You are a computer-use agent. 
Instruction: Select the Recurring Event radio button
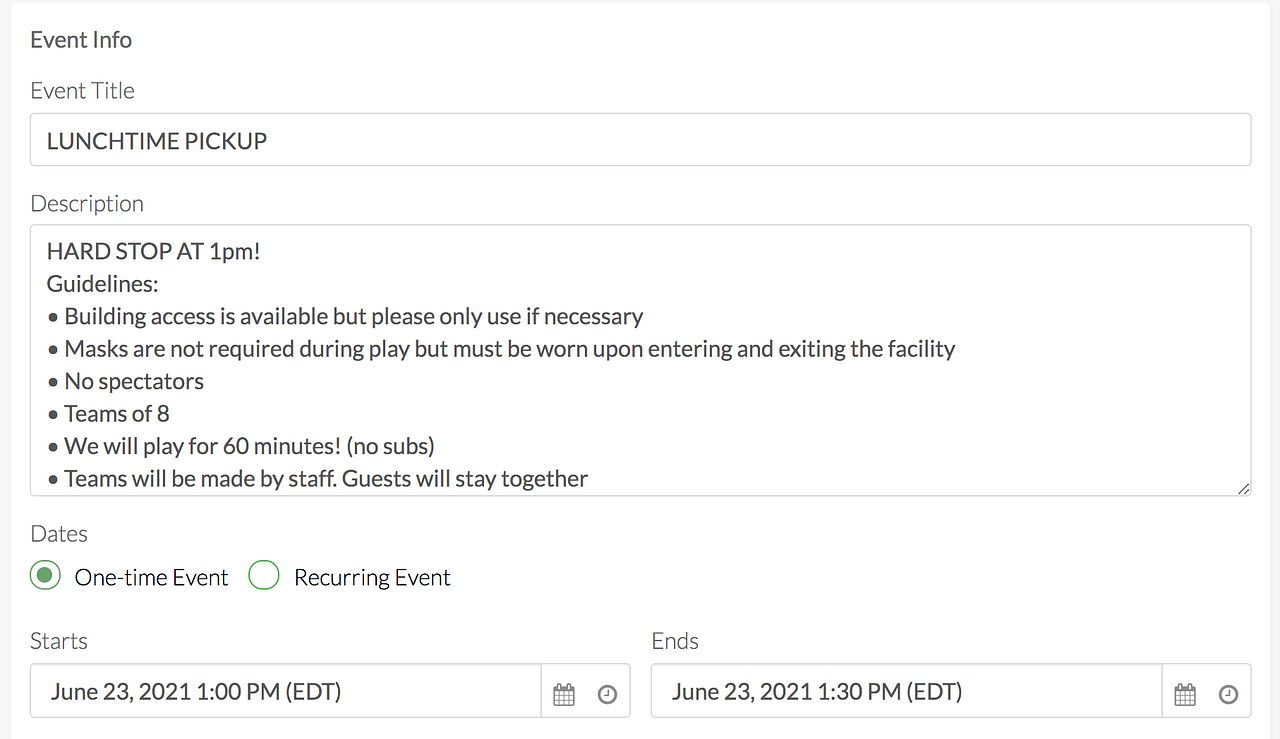click(264, 576)
